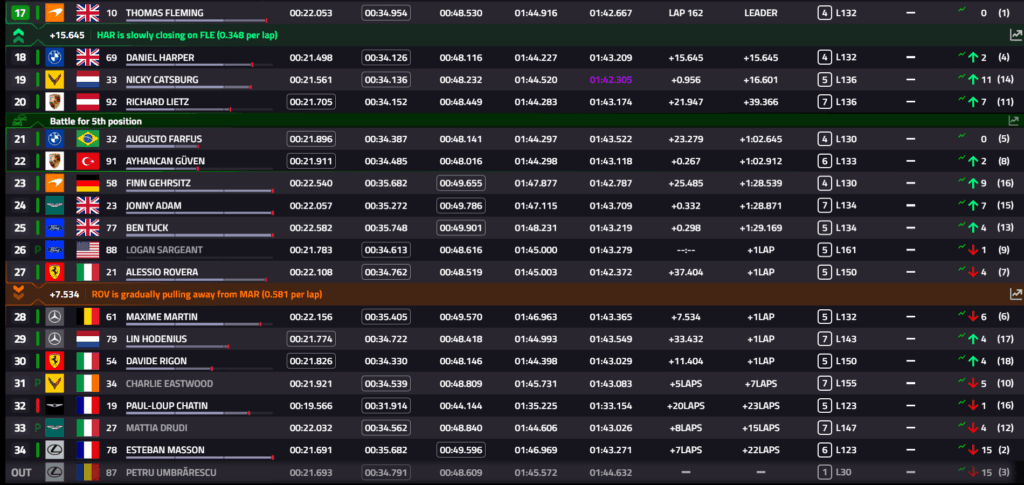
Task: Click the 01:33.154 best lap for Chatin
Action: coord(611,406)
